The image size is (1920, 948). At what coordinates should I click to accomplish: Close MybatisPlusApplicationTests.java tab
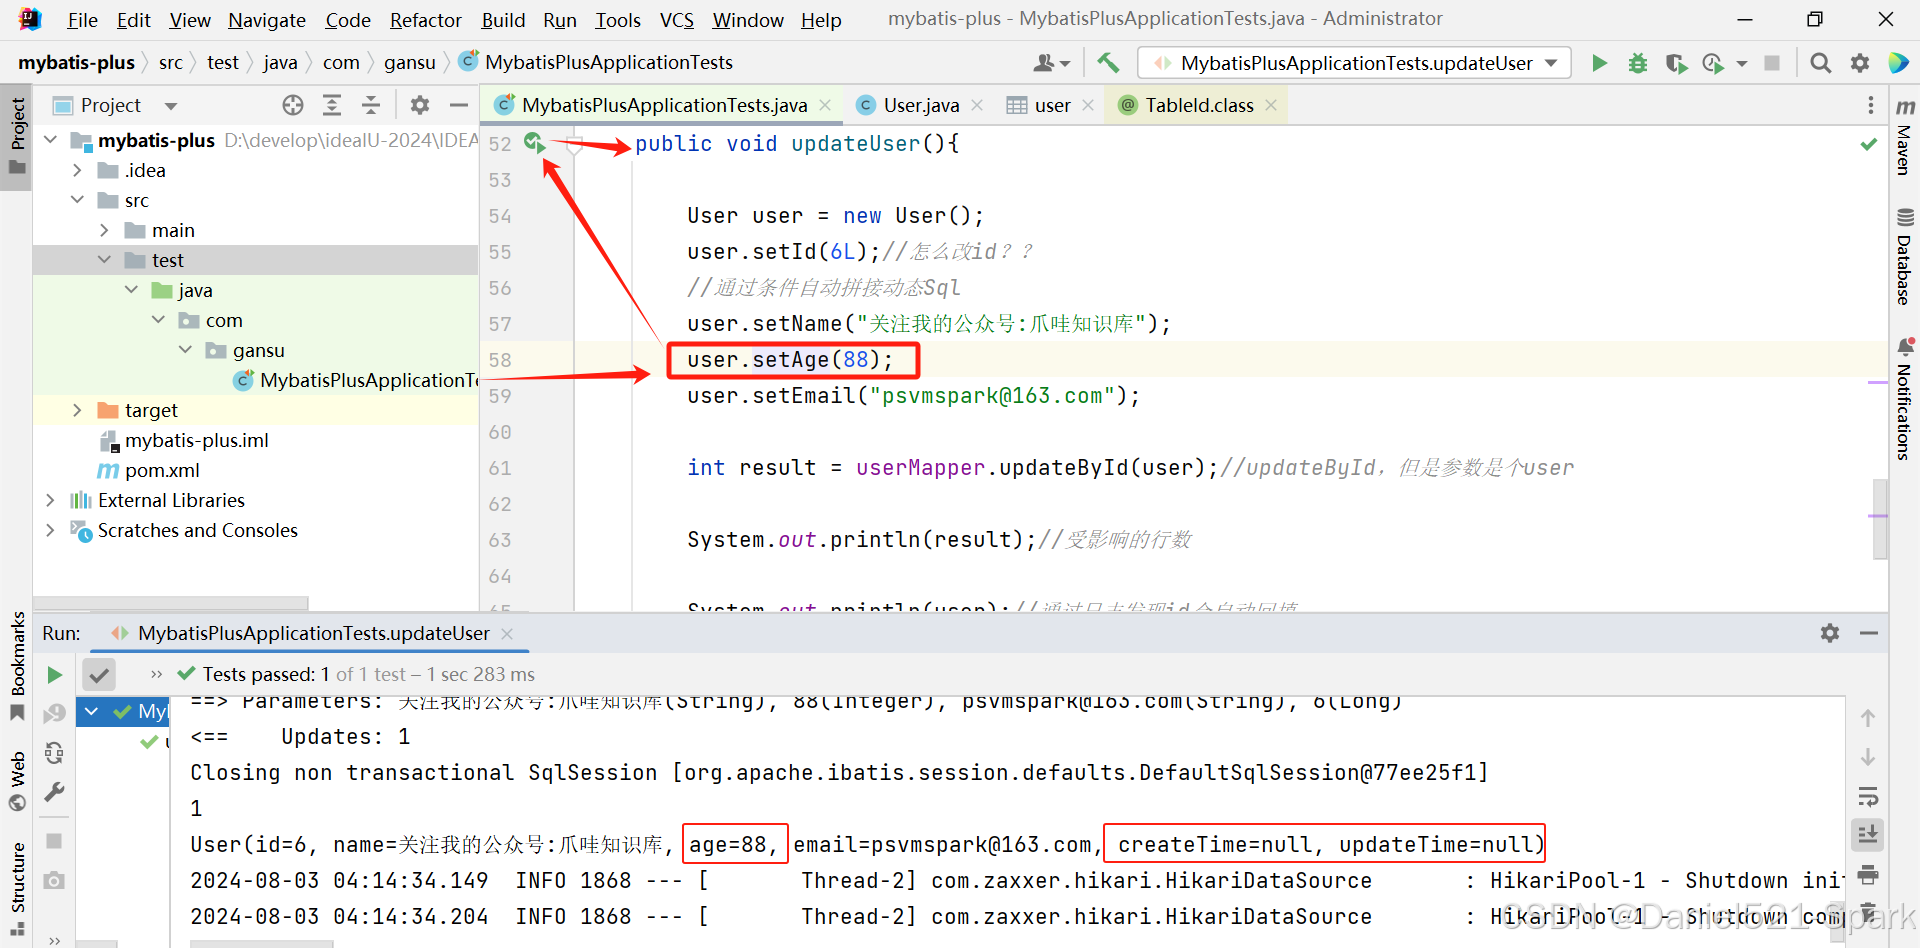[x=825, y=105]
